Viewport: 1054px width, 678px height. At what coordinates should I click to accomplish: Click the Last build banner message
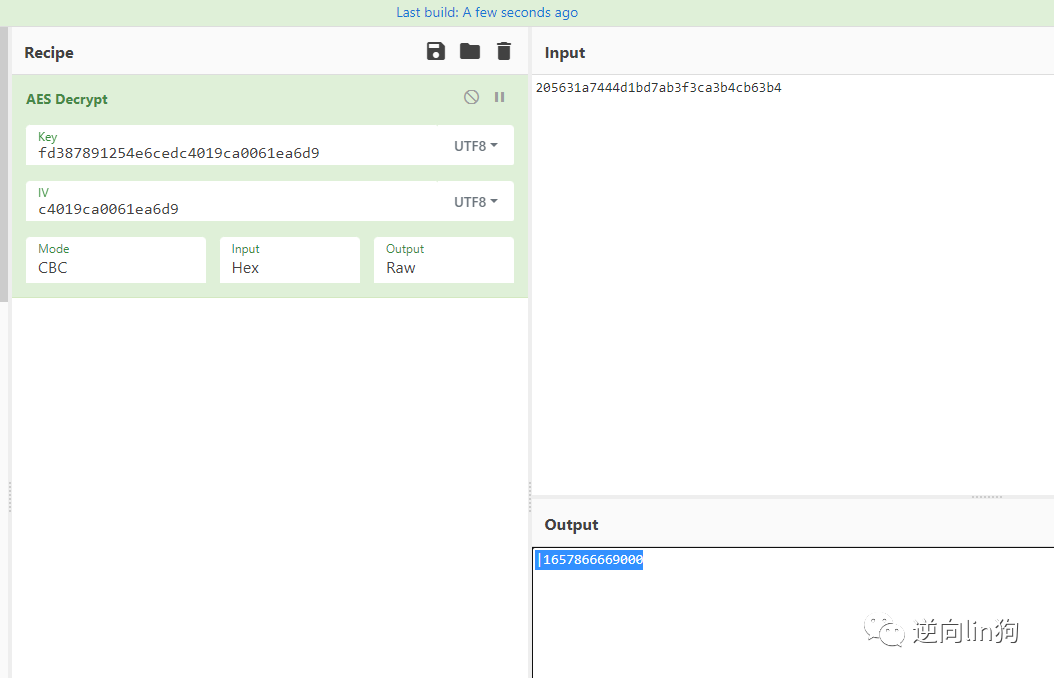click(487, 12)
